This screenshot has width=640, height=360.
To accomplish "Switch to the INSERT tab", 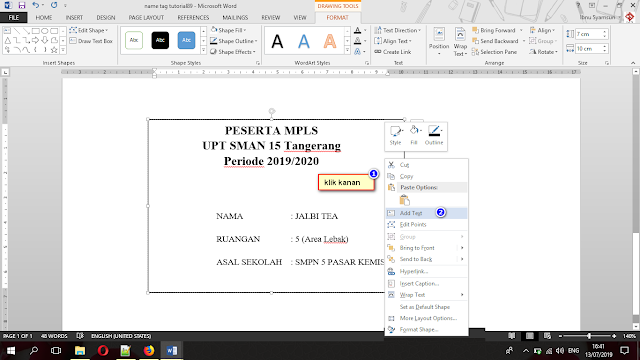I will 74,18.
